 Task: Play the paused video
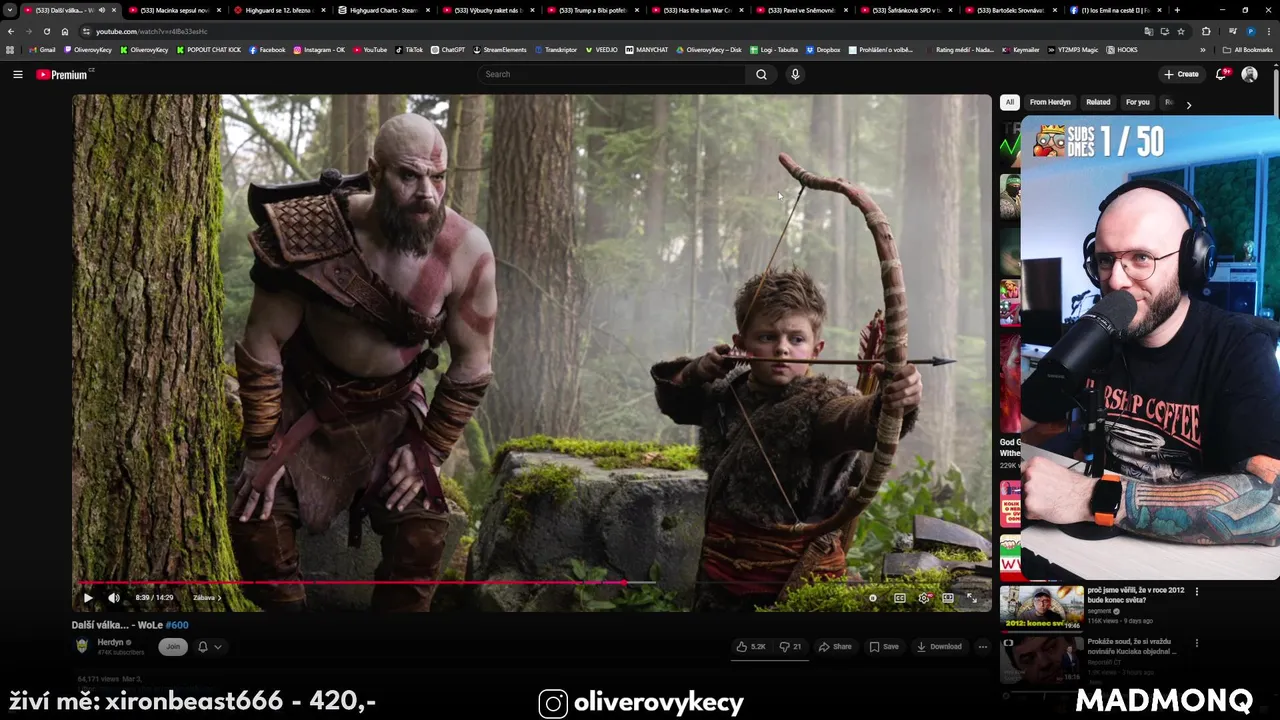[x=87, y=598]
